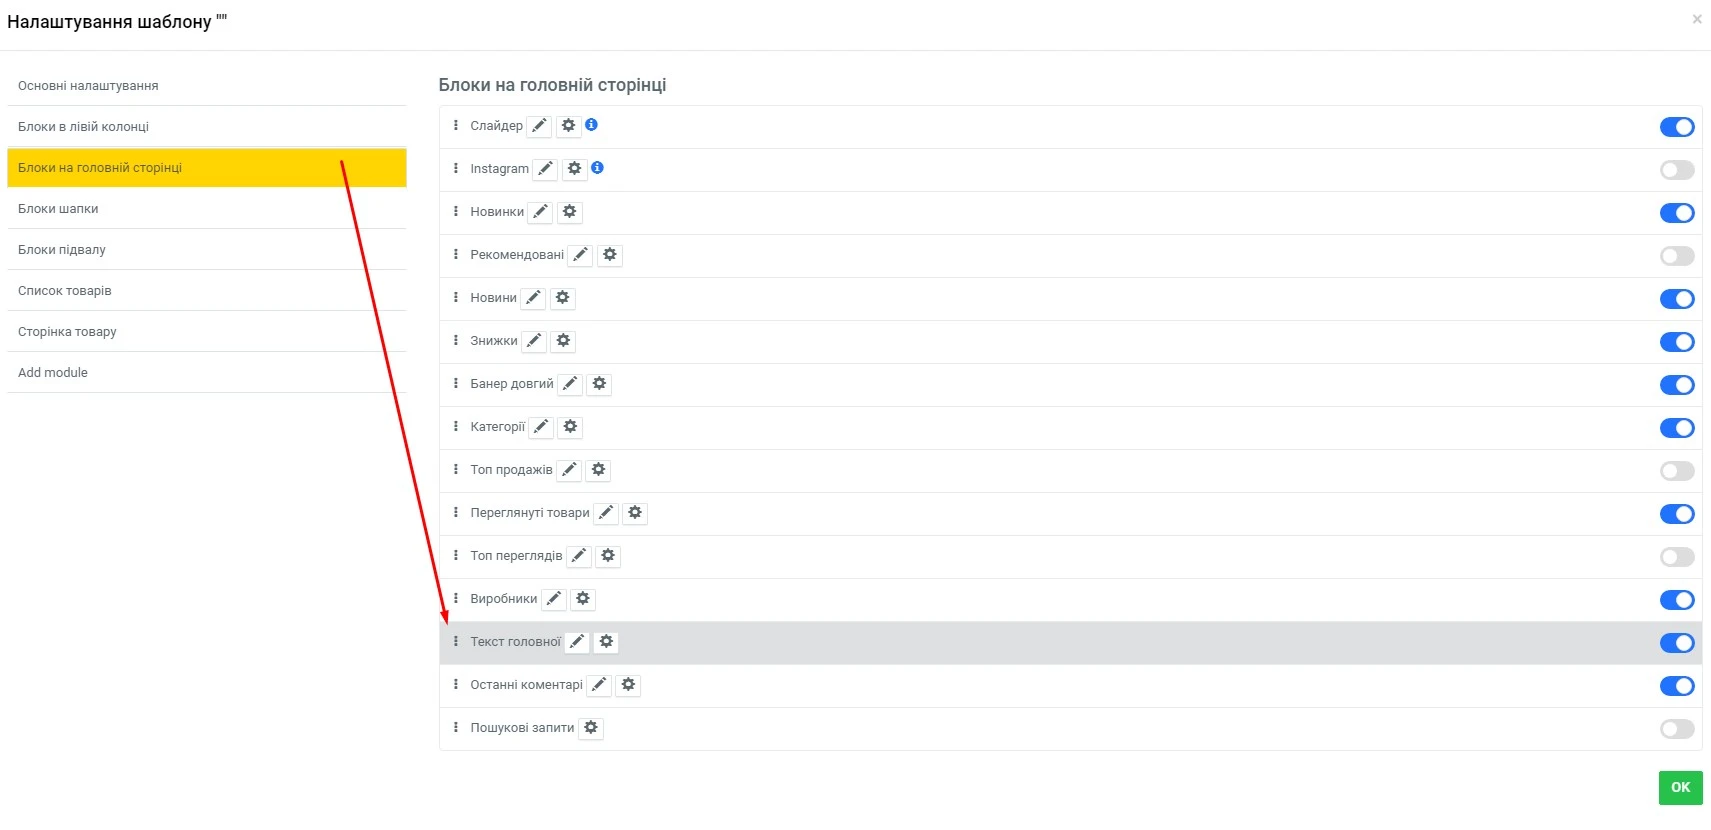This screenshot has width=1711, height=830.
Task: Enable the Instagram block toggle
Action: [x=1676, y=170]
